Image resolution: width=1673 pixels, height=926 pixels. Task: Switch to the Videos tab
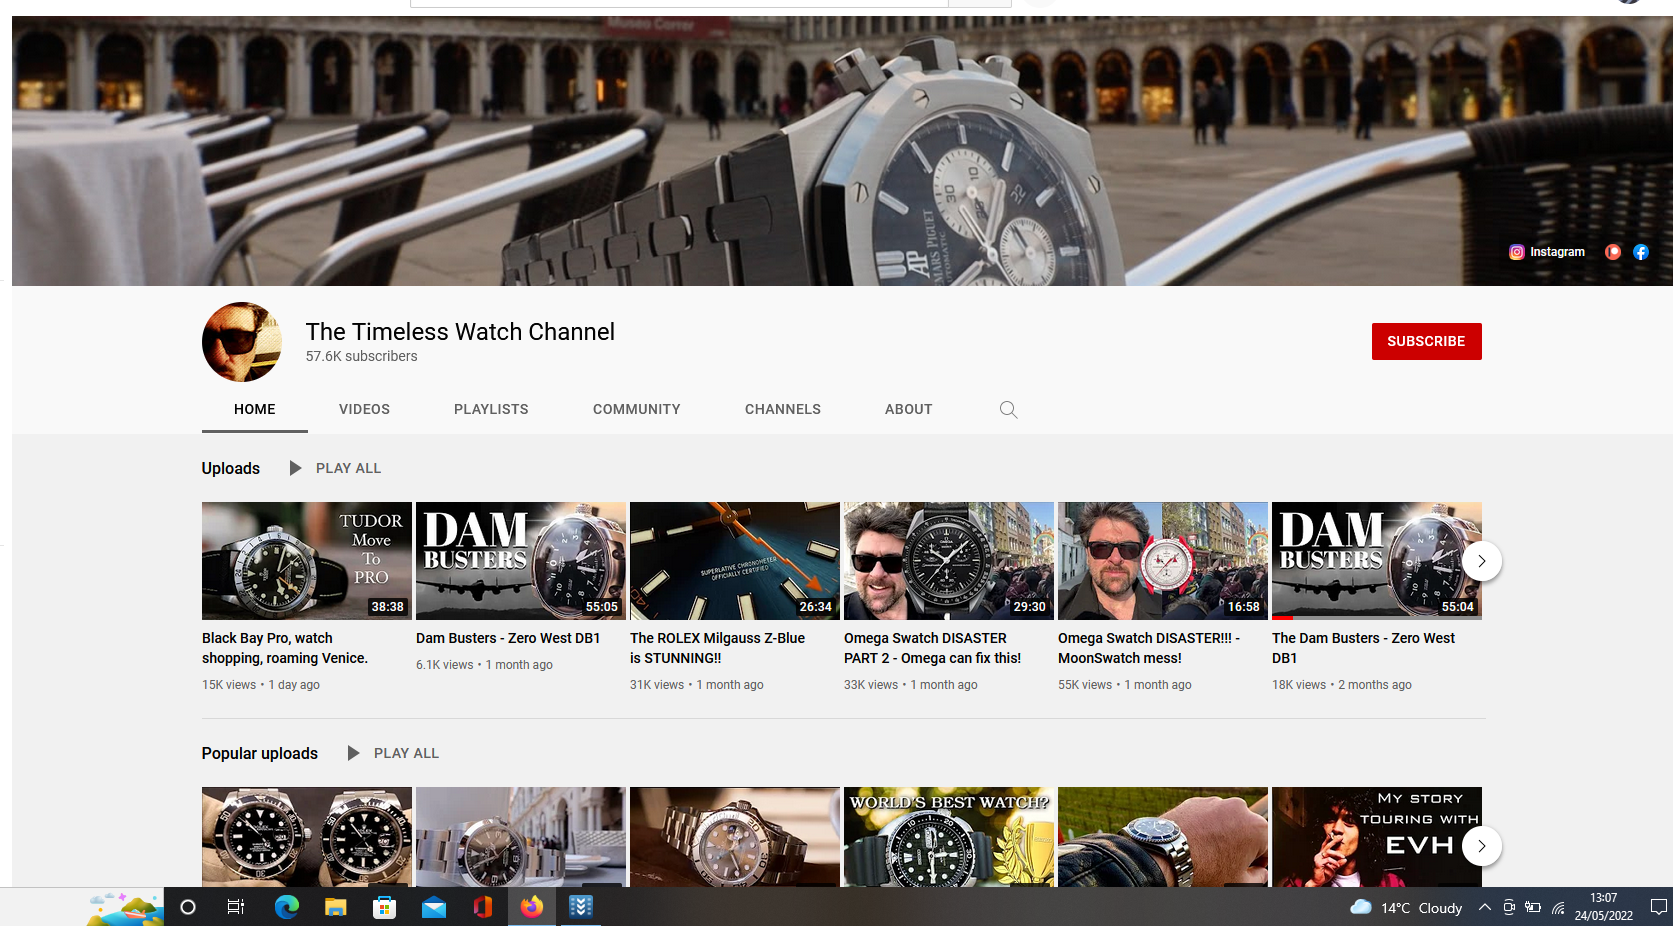point(364,409)
